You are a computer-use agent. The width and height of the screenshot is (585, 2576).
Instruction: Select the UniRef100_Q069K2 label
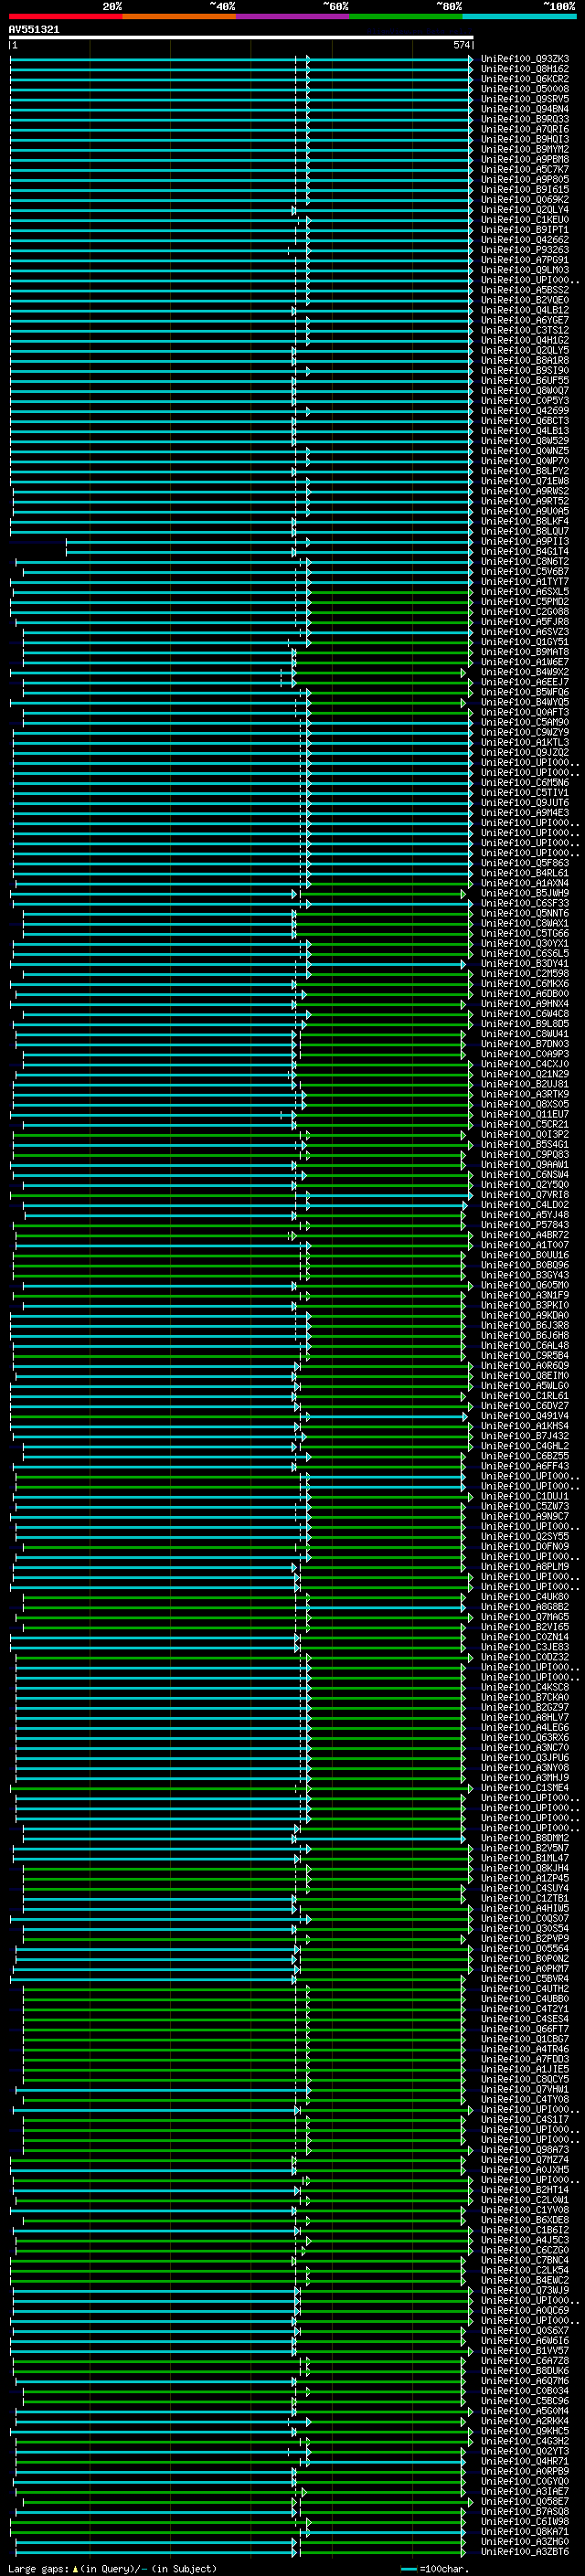coord(525,200)
